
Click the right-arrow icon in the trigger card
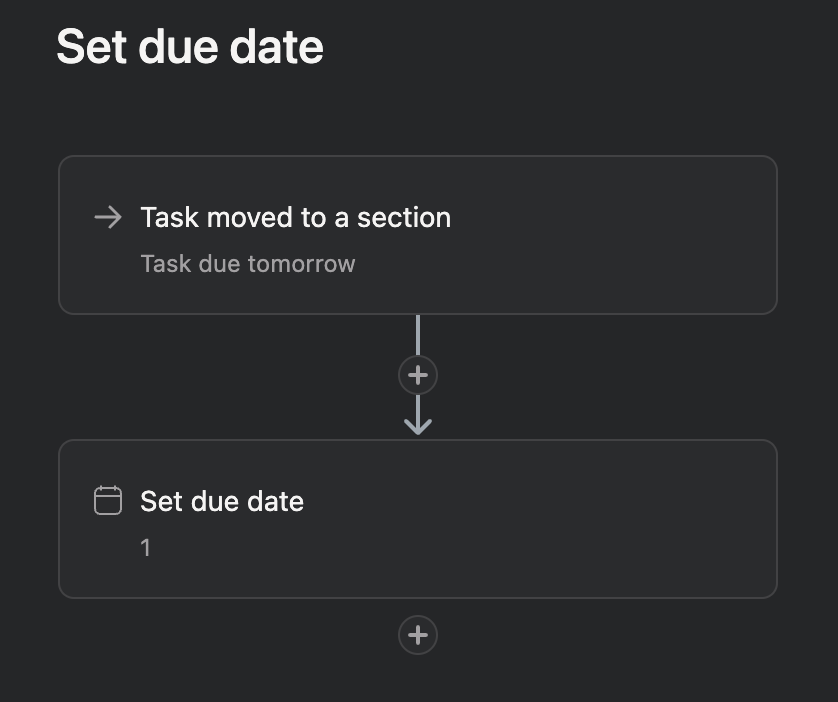107,217
